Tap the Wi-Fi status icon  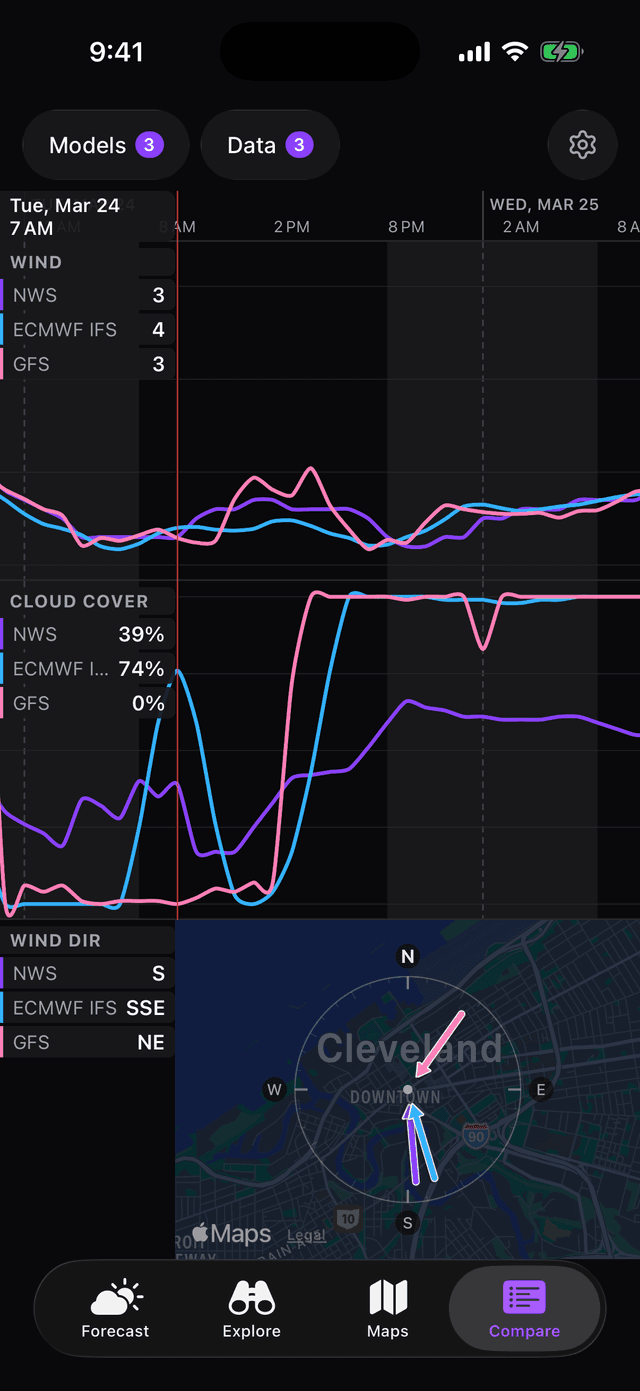click(515, 52)
